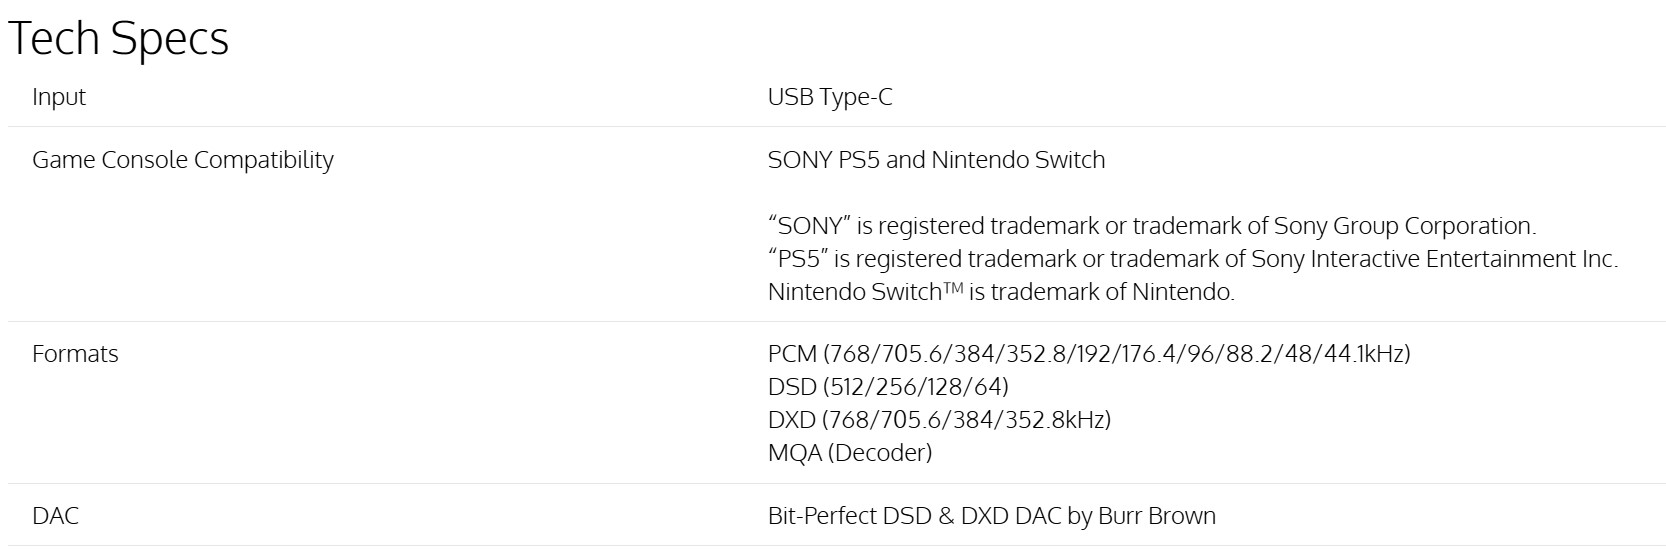Select the USB Type-C value text

coord(829,97)
